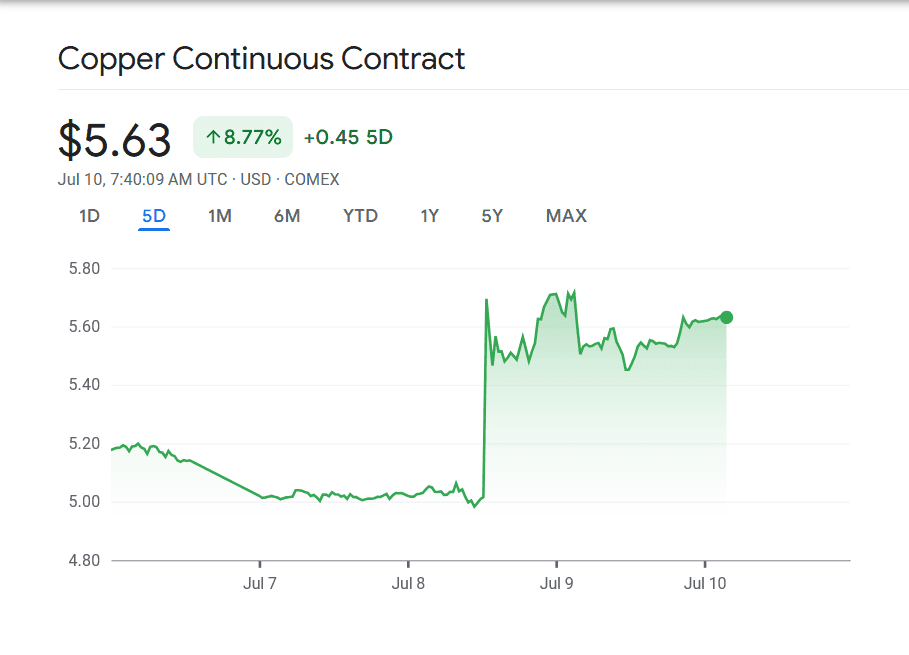The width and height of the screenshot is (909, 655).
Task: Click the Jul 8 date marker on x-axis
Action: [x=408, y=583]
